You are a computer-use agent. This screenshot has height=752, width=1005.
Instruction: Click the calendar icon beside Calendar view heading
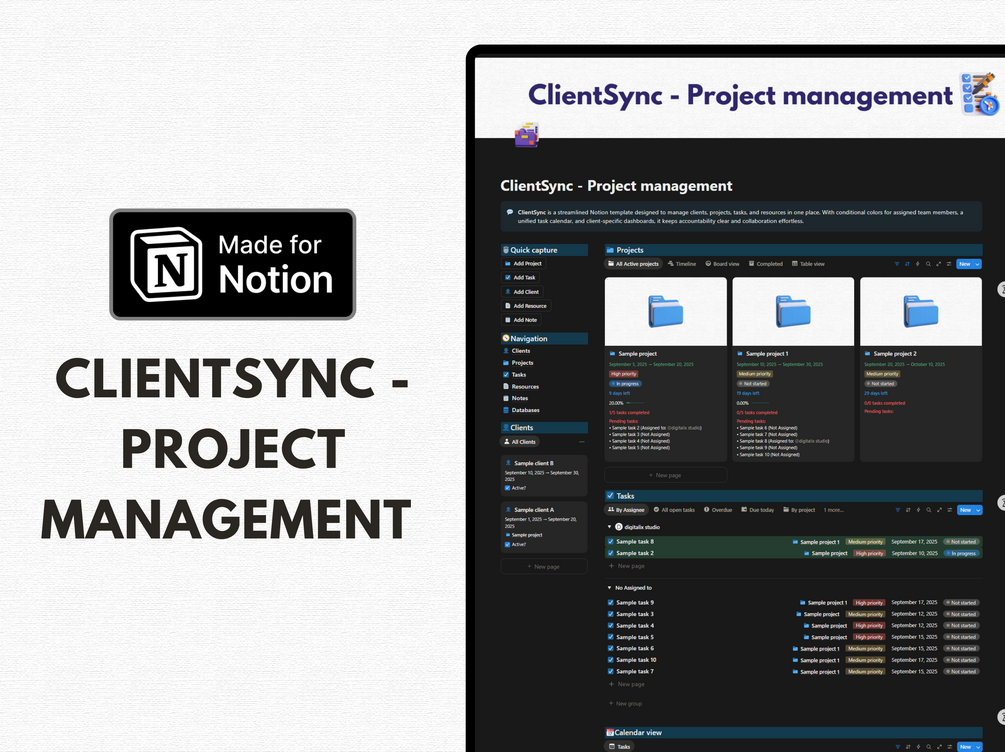click(x=610, y=732)
